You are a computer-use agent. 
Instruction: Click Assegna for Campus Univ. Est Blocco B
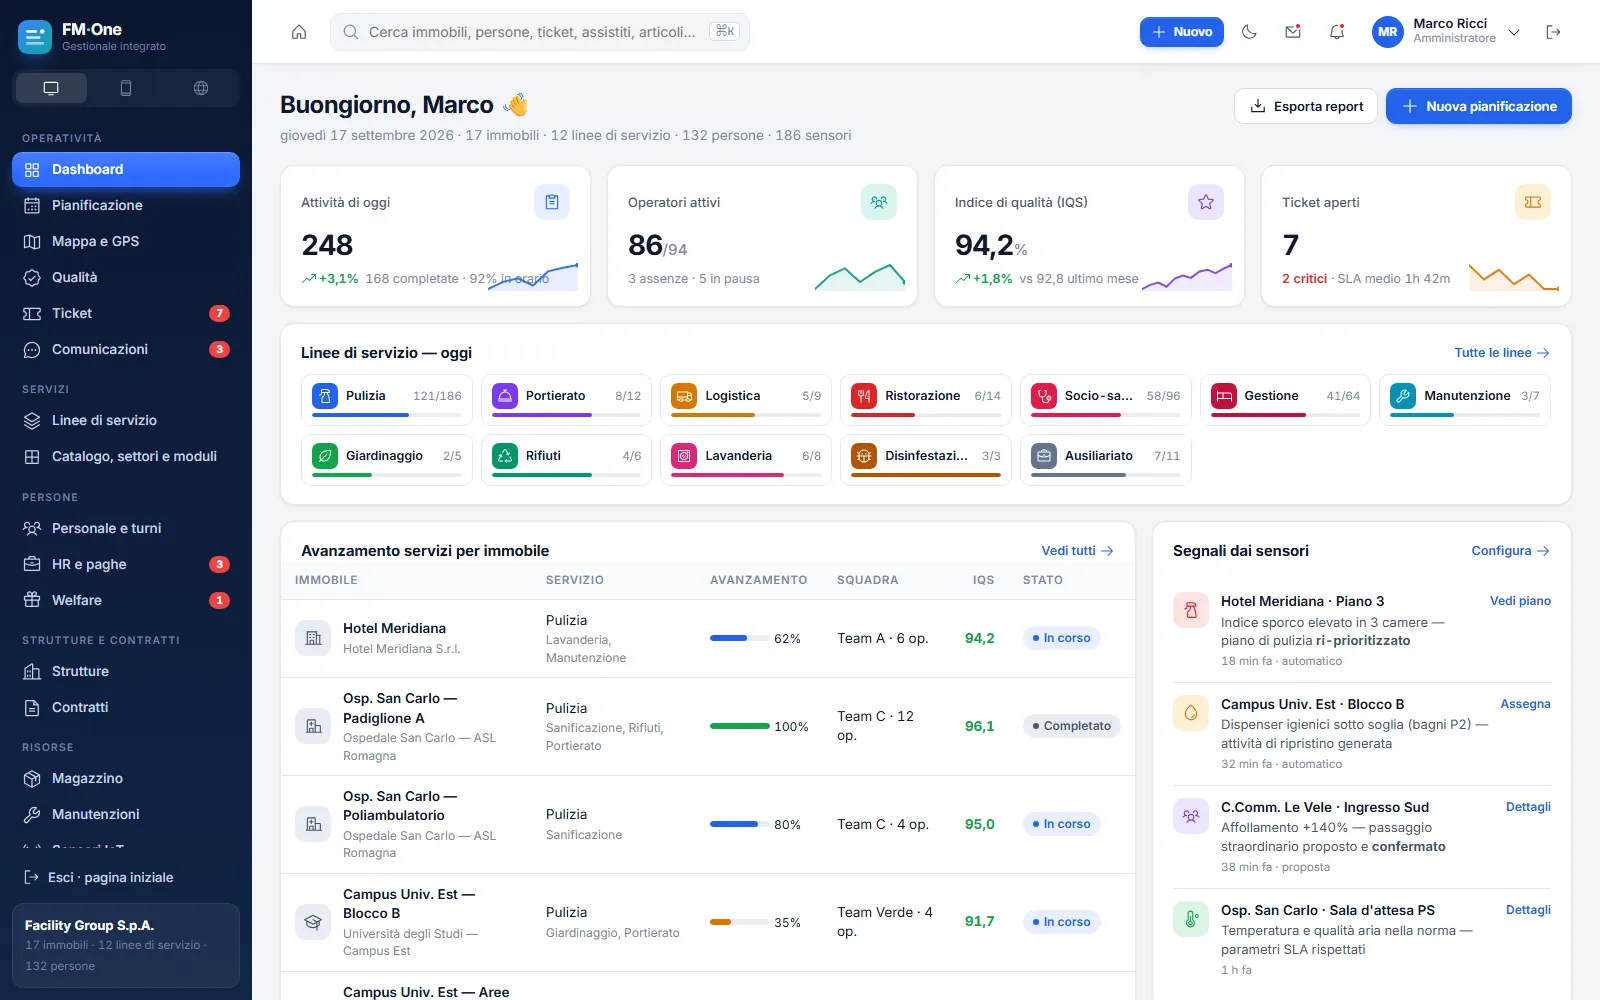pyautogui.click(x=1525, y=704)
